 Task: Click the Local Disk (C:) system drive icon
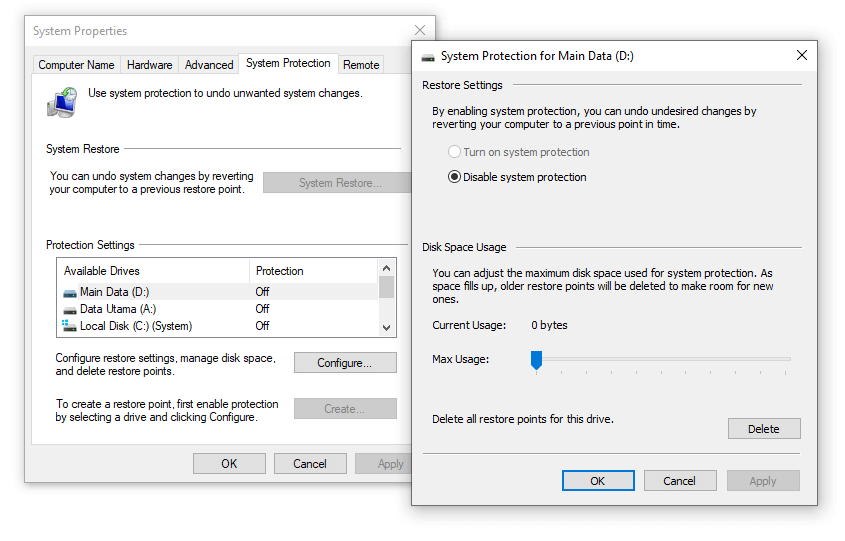coord(69,325)
